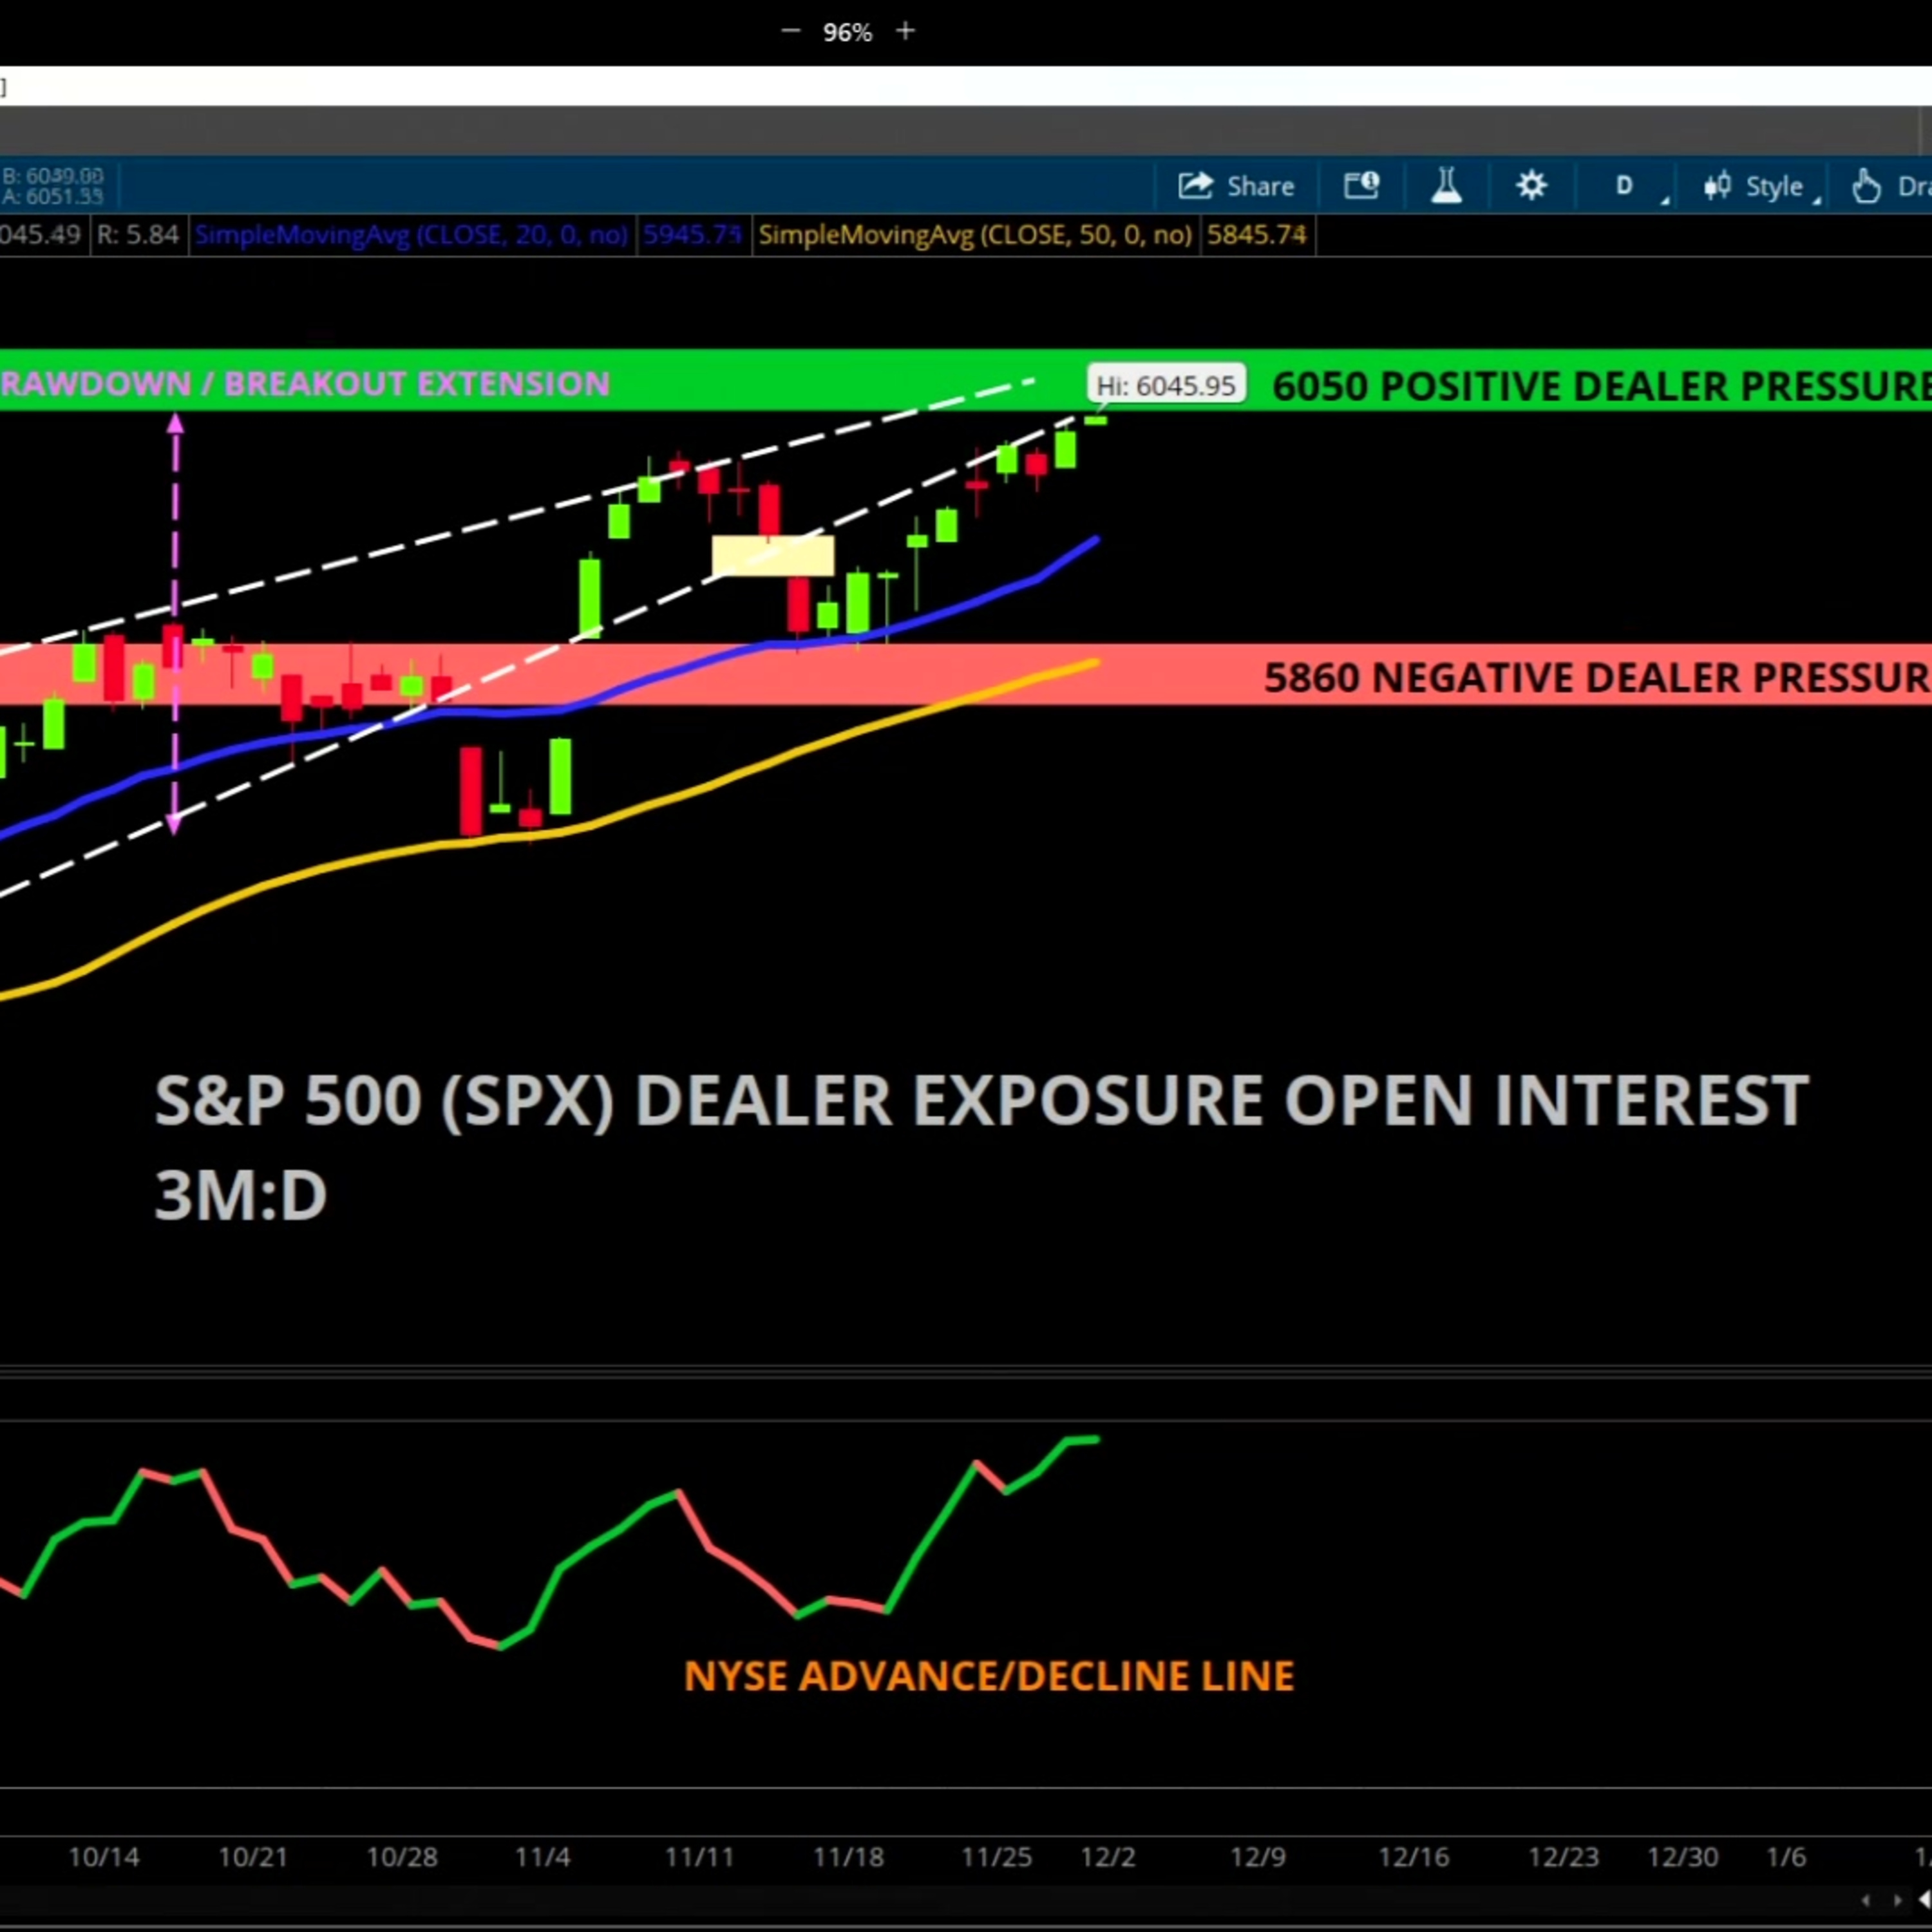
Task: Click the 96% zoom level value
Action: [847, 33]
